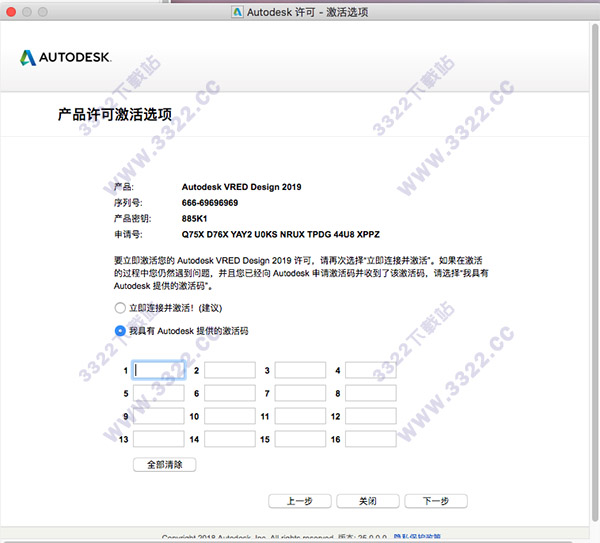Click product name Autodesk VRED Design 2019

tap(241, 187)
